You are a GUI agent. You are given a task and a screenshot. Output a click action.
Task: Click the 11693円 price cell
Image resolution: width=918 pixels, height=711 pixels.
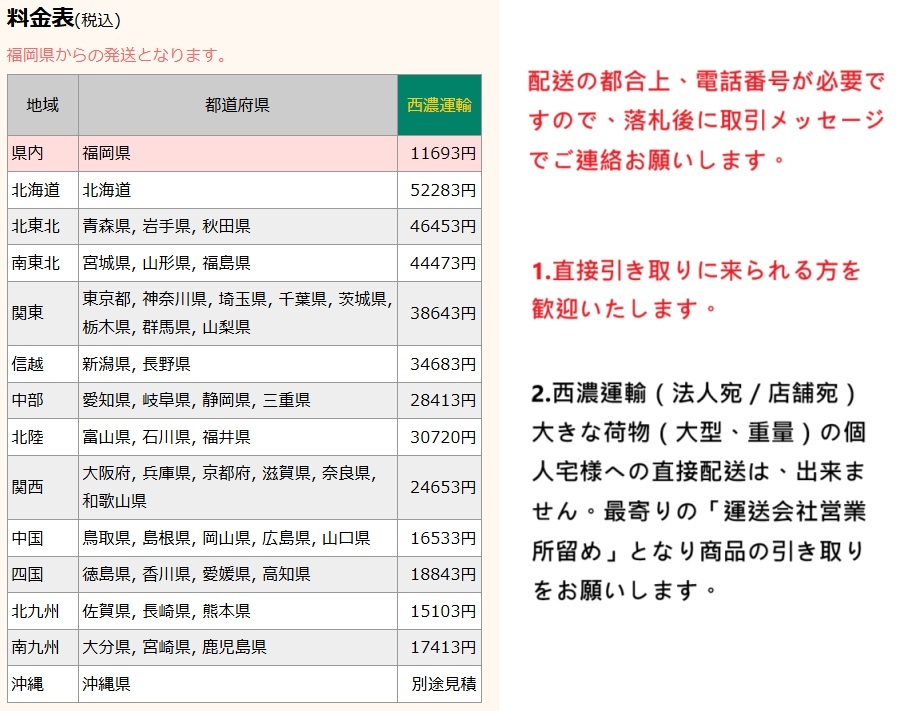(x=439, y=154)
